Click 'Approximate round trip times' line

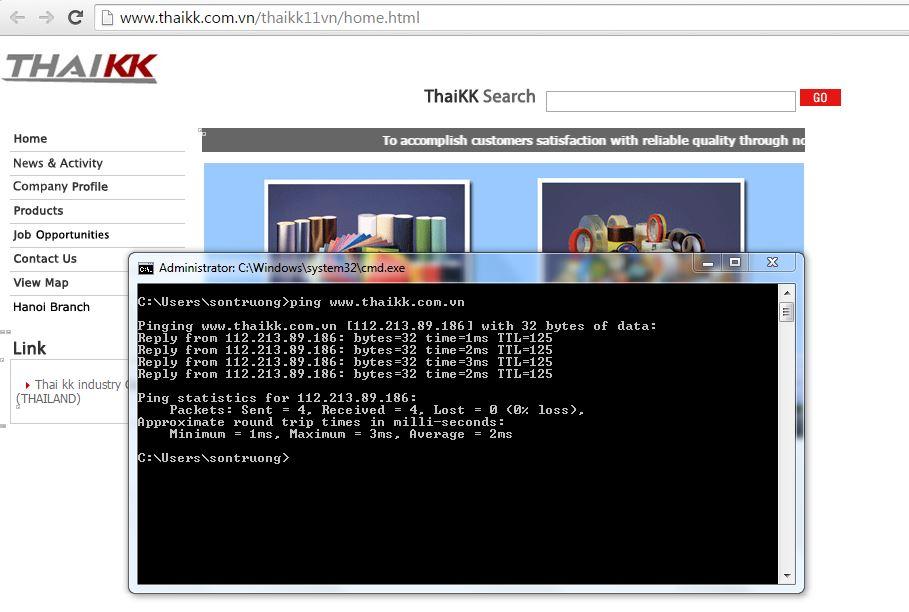321,422
